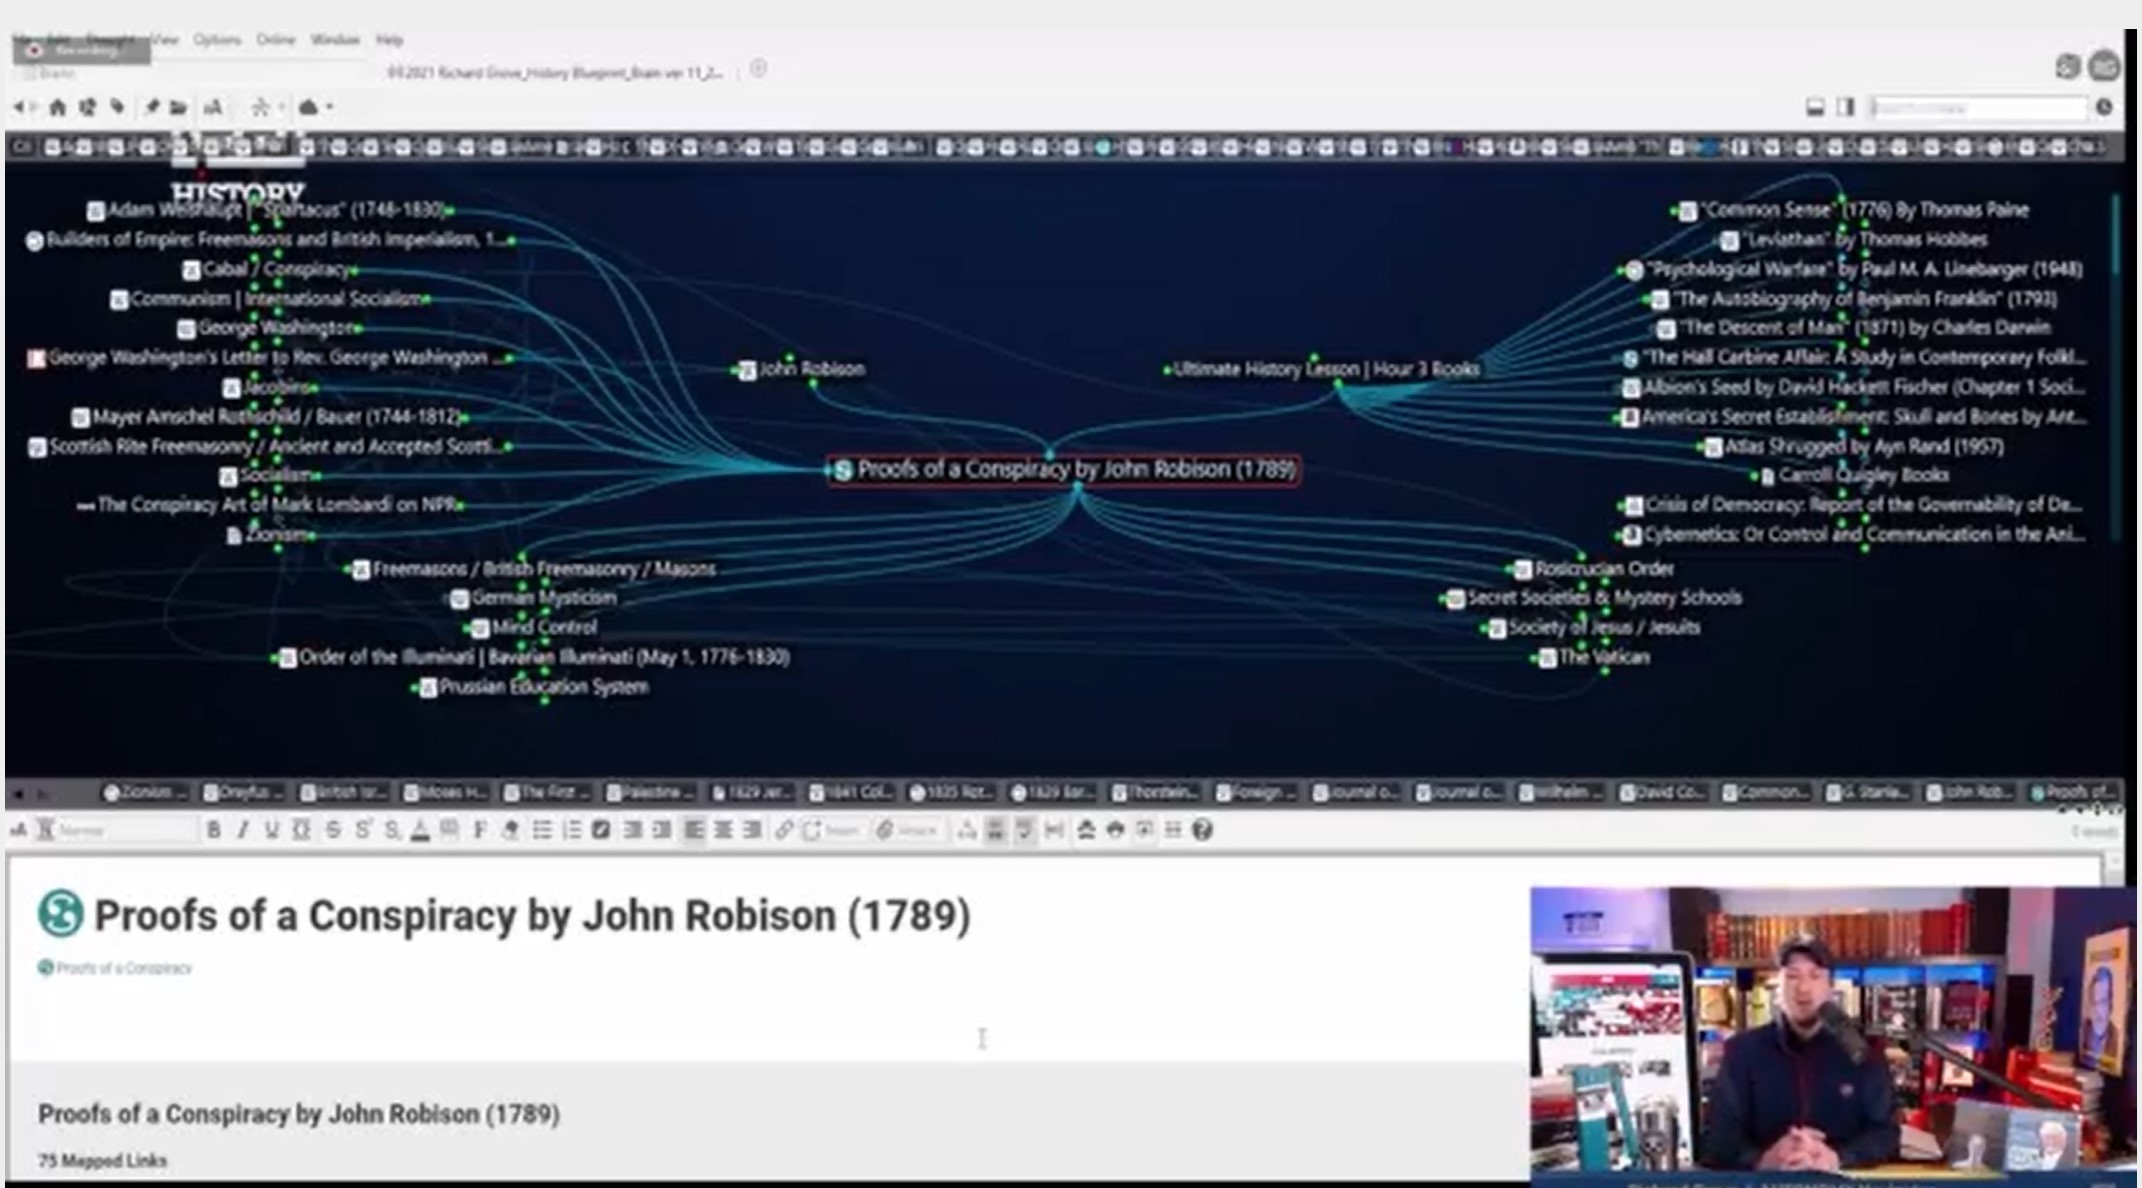Go to the Home thought

click(58, 107)
